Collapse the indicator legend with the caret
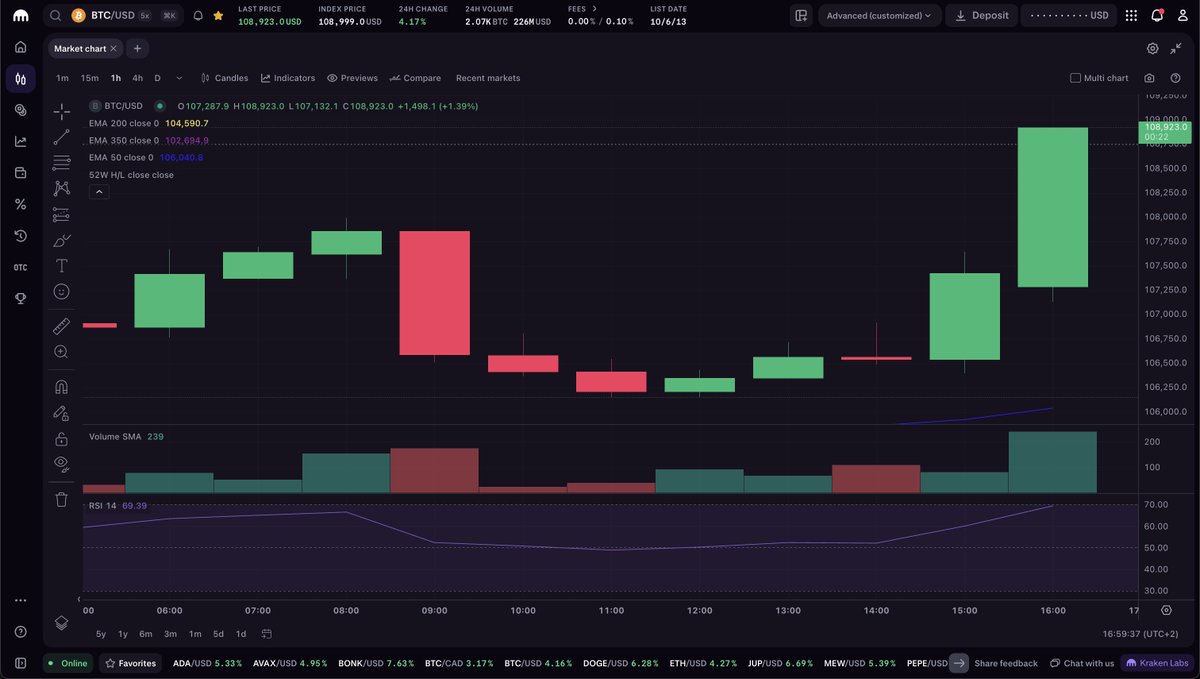This screenshot has height=679, width=1200. coord(98,191)
